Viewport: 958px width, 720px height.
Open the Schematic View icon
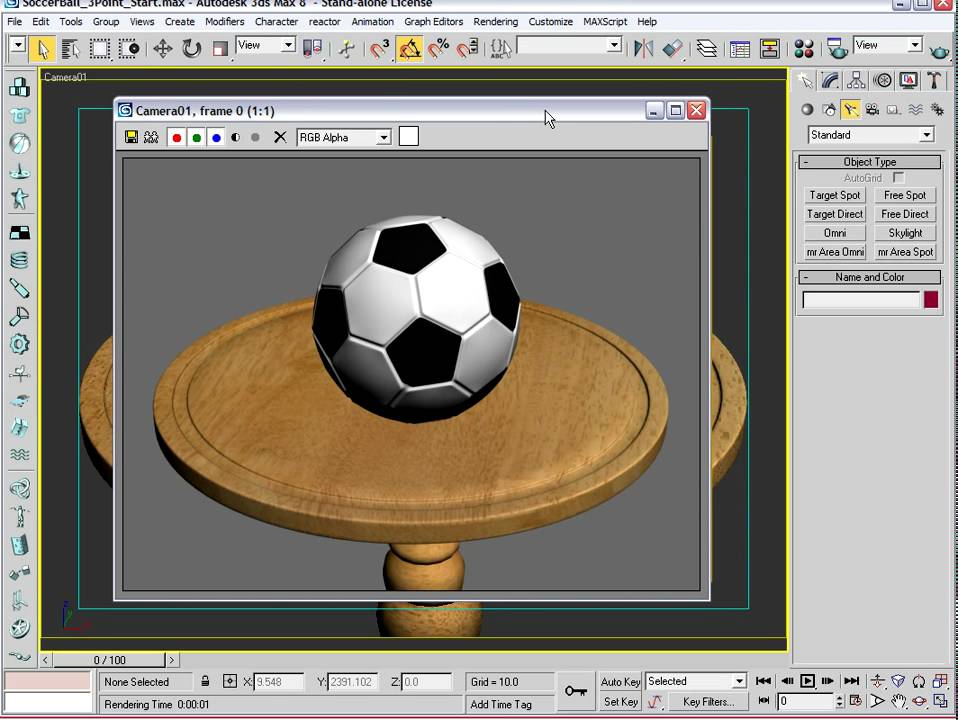[x=770, y=48]
